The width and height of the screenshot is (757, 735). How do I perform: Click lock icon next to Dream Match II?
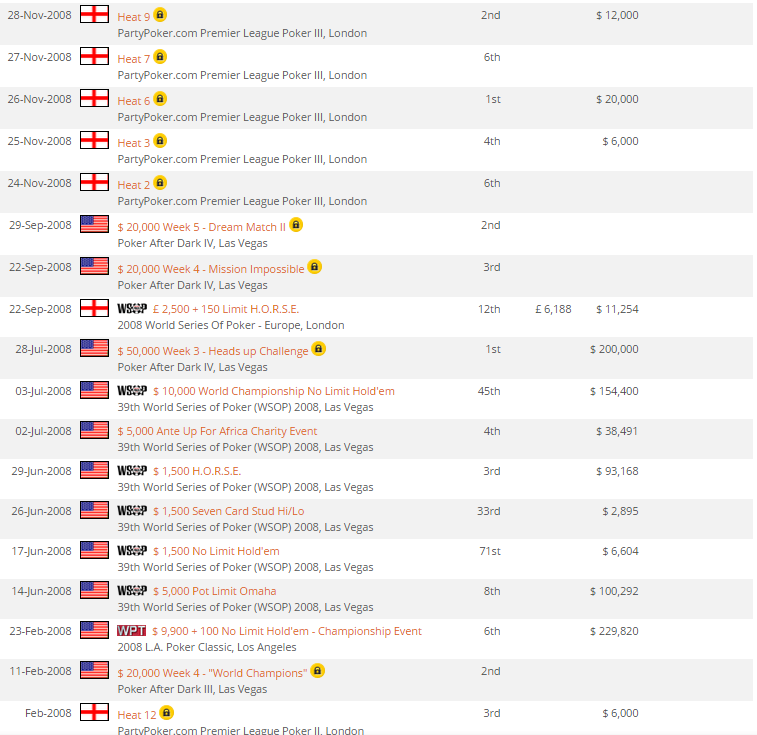pyautogui.click(x=296, y=225)
